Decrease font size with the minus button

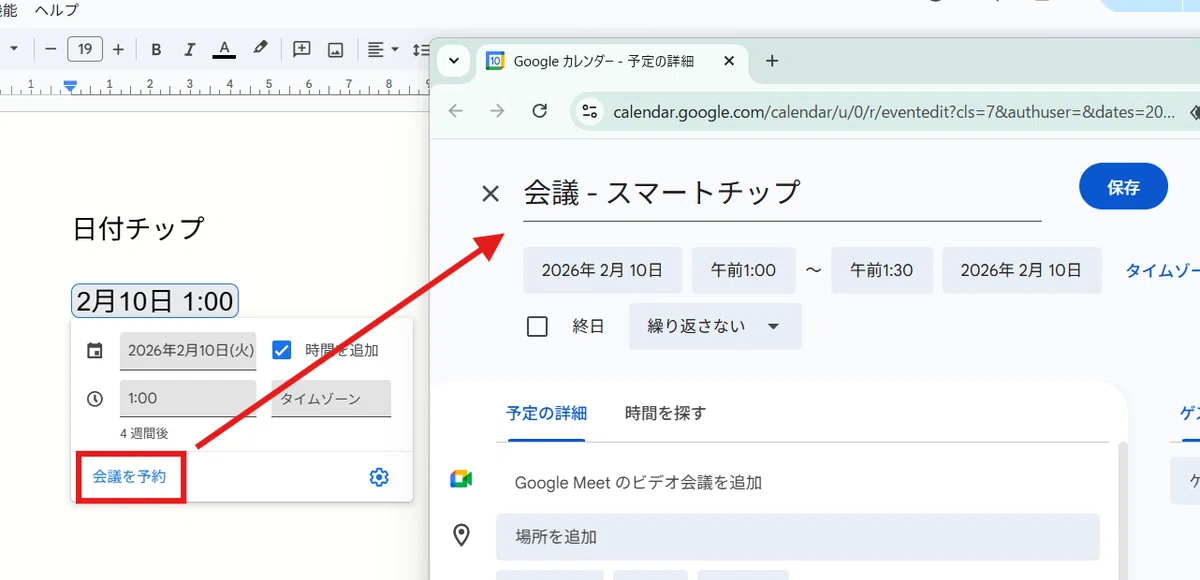coord(51,49)
